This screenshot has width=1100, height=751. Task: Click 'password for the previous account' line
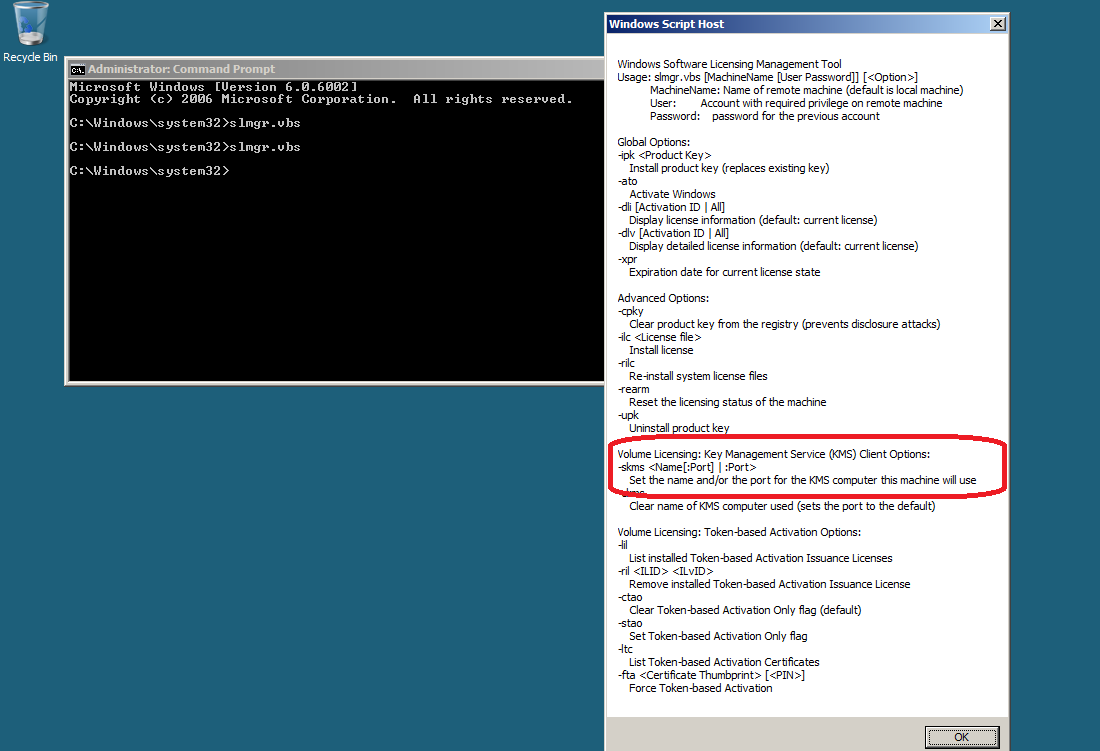(x=765, y=116)
